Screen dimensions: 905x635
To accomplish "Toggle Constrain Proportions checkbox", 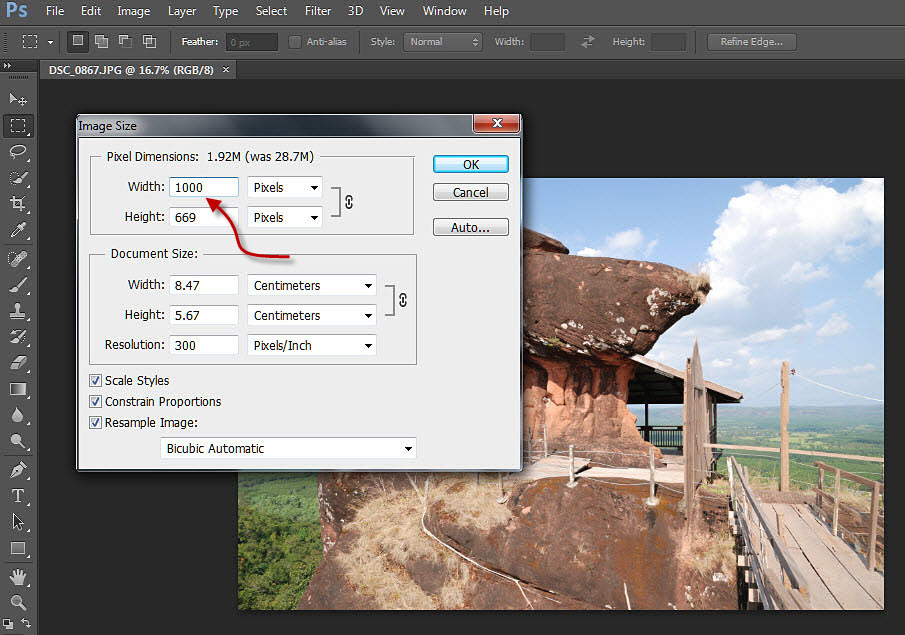I will tap(96, 401).
